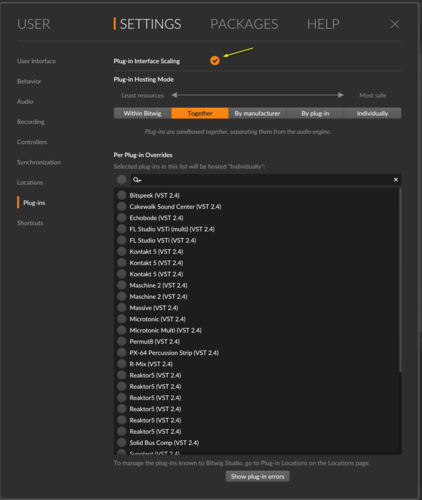
Task: Show plug-in errors
Action: click(258, 476)
